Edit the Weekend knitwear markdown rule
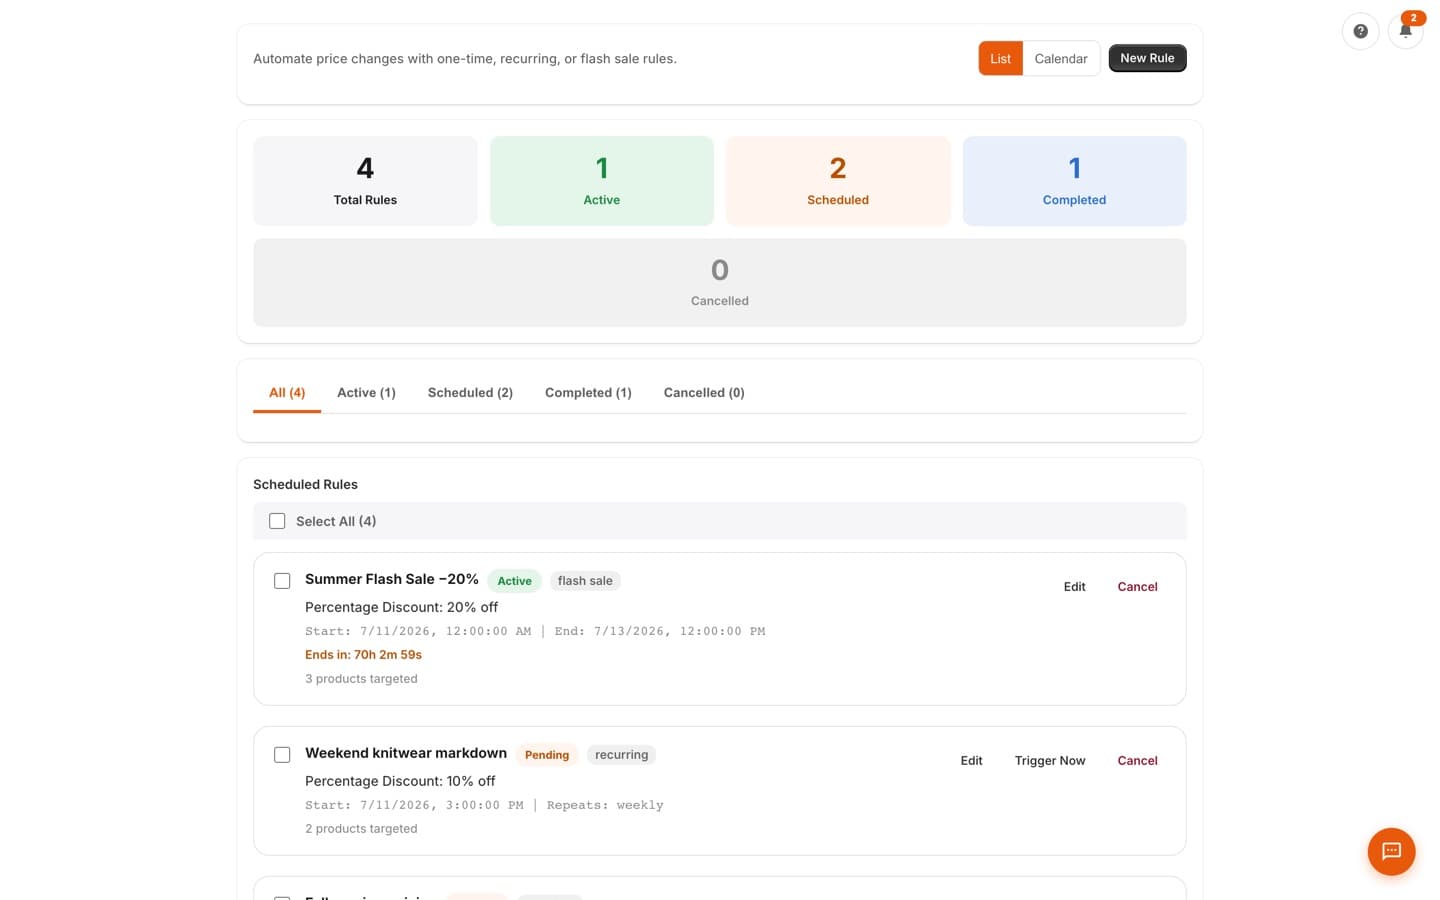This screenshot has width=1440, height=900. pos(971,761)
